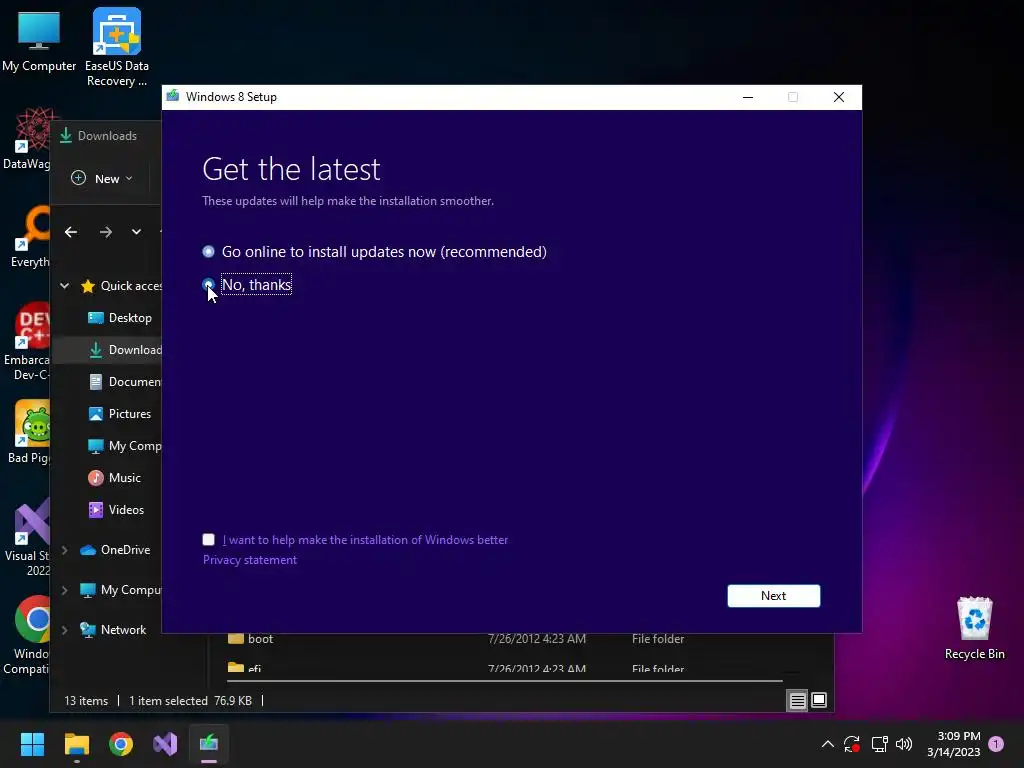Screen dimensions: 1024x768
Task: Click Windows Setup app in taskbar
Action: coord(209,744)
